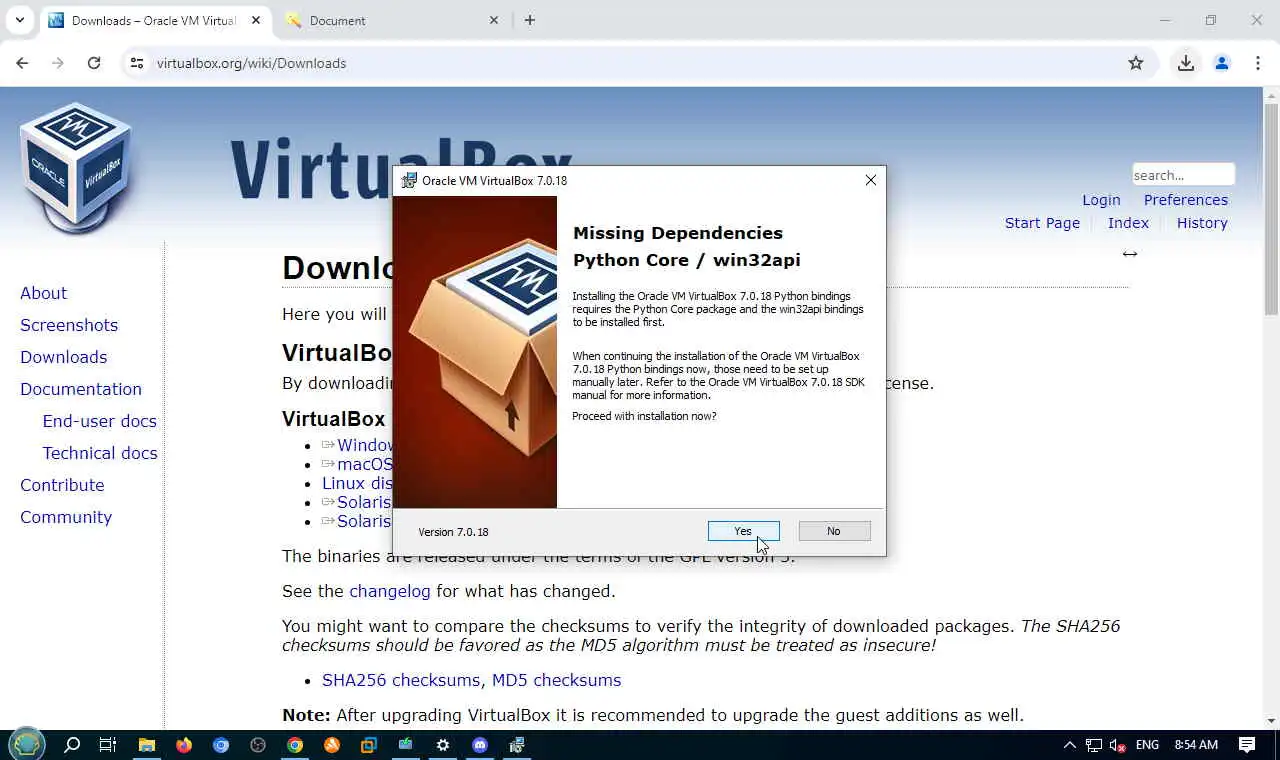Close the Oracle VM VirtualBox installer dialog
Viewport: 1280px width, 760px height.
point(870,180)
